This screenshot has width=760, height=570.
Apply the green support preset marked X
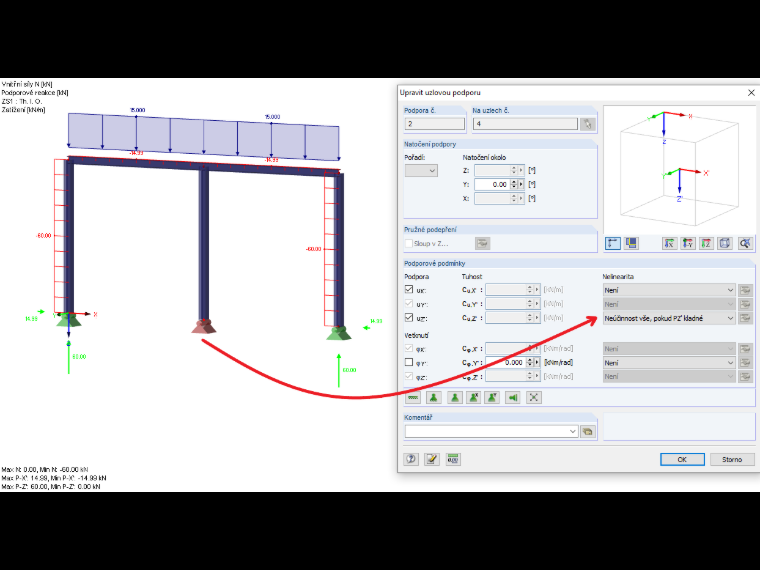474,397
